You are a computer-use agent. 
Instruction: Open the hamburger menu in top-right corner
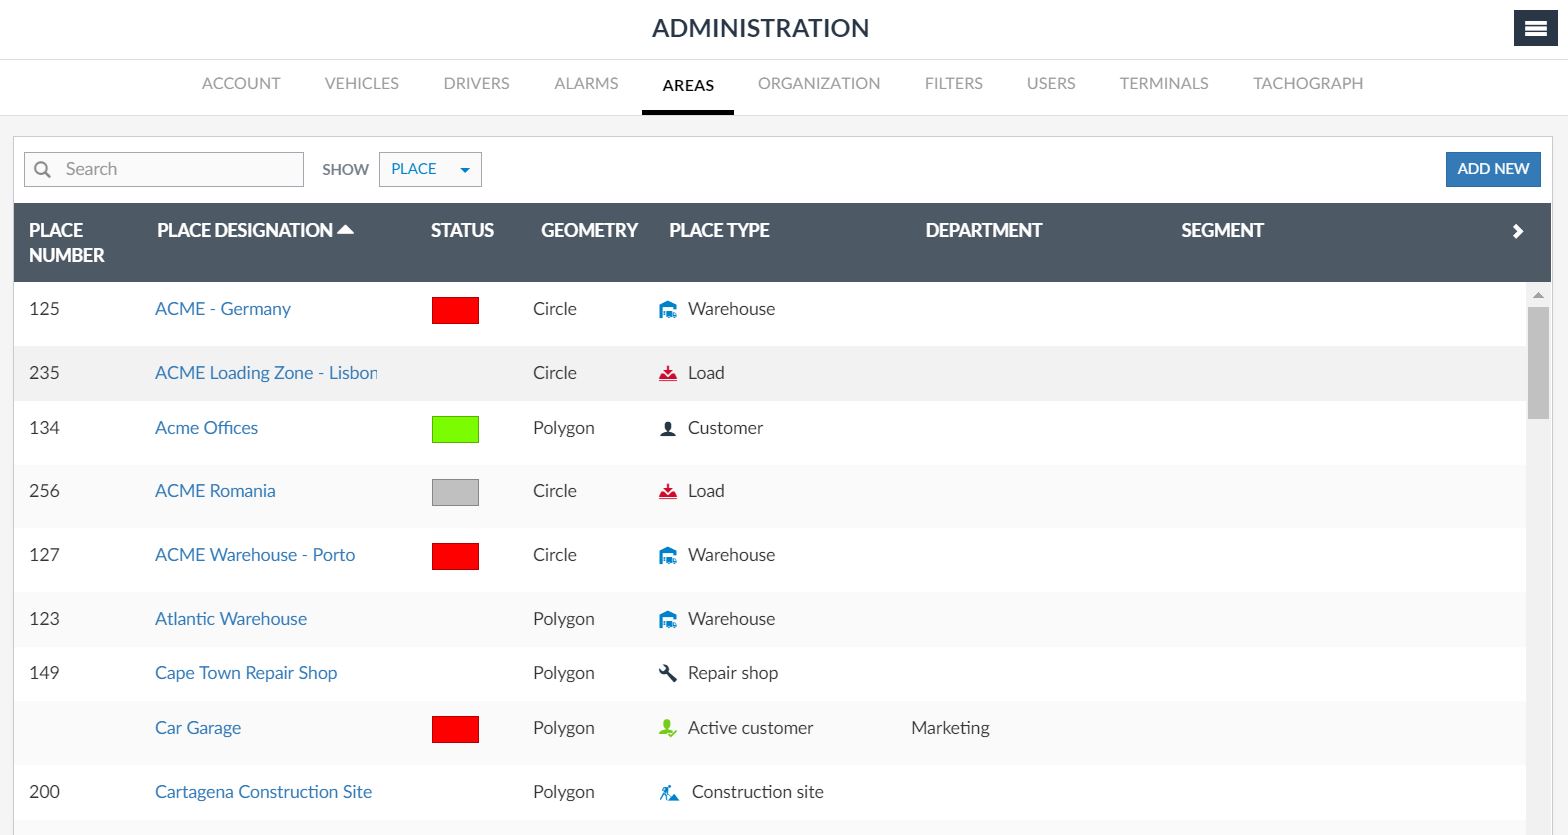[1535, 29]
